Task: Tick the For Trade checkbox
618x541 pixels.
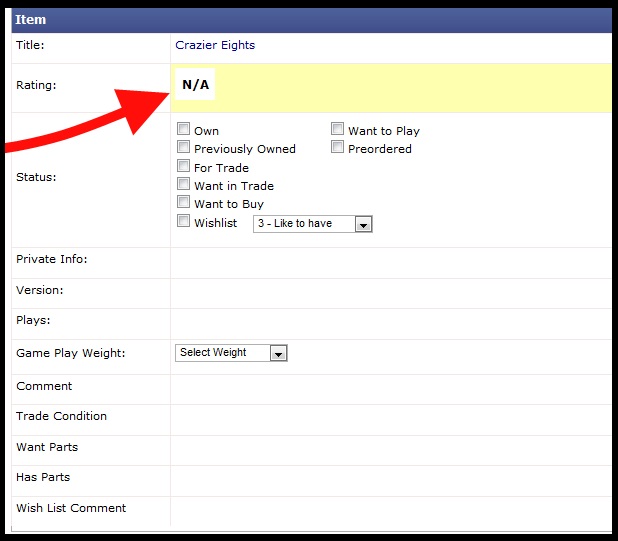Action: click(184, 166)
